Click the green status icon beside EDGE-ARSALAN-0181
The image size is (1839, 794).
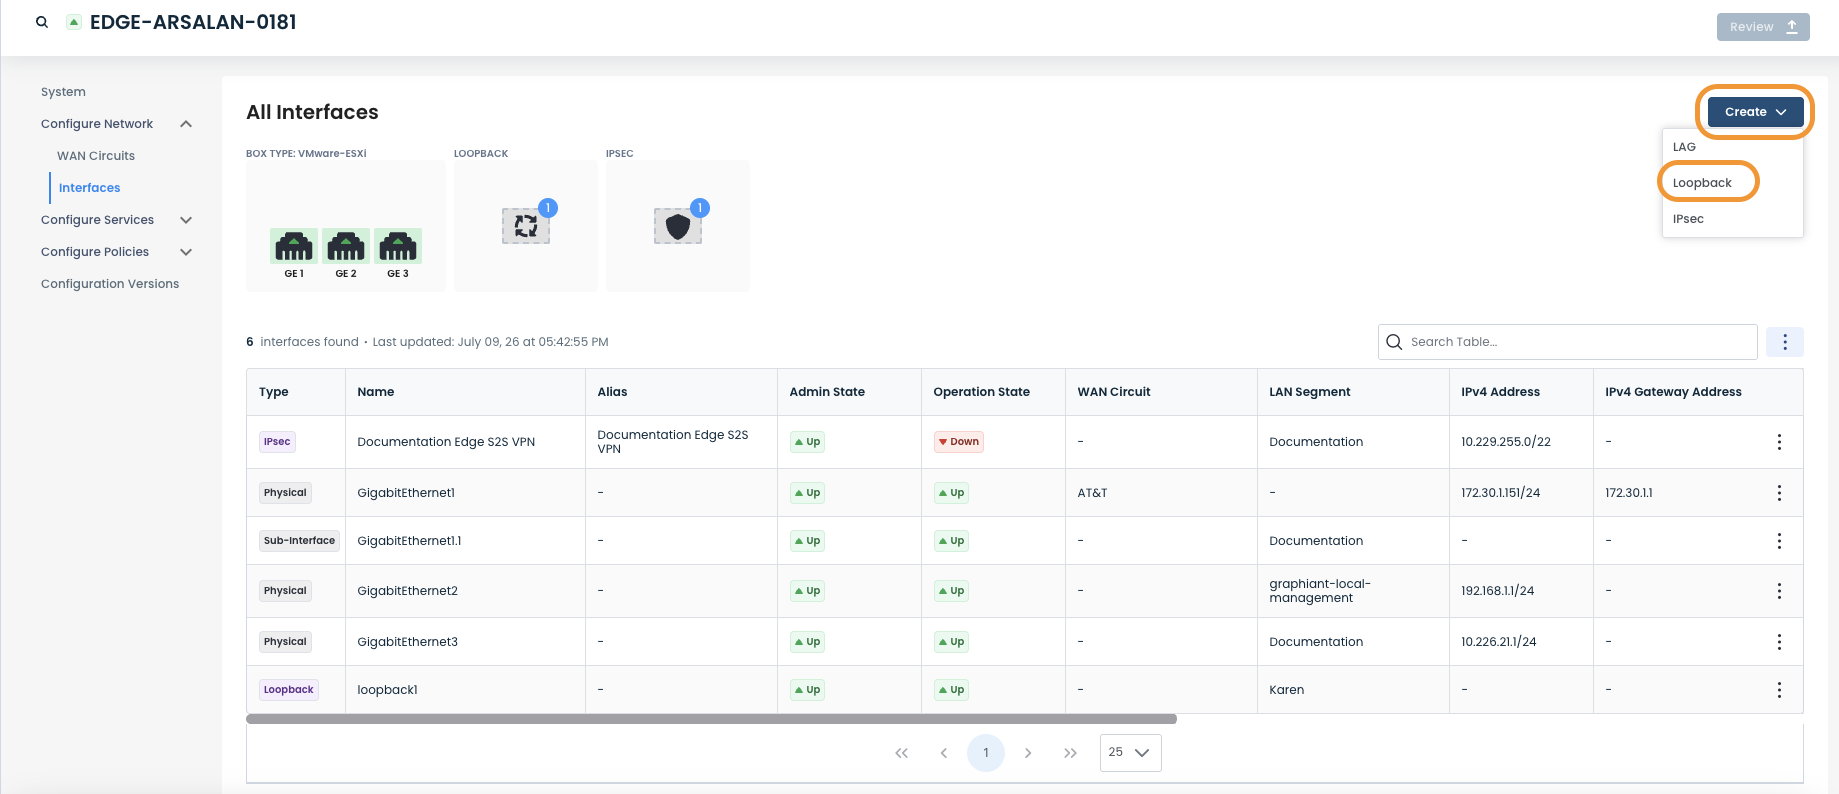(x=74, y=22)
